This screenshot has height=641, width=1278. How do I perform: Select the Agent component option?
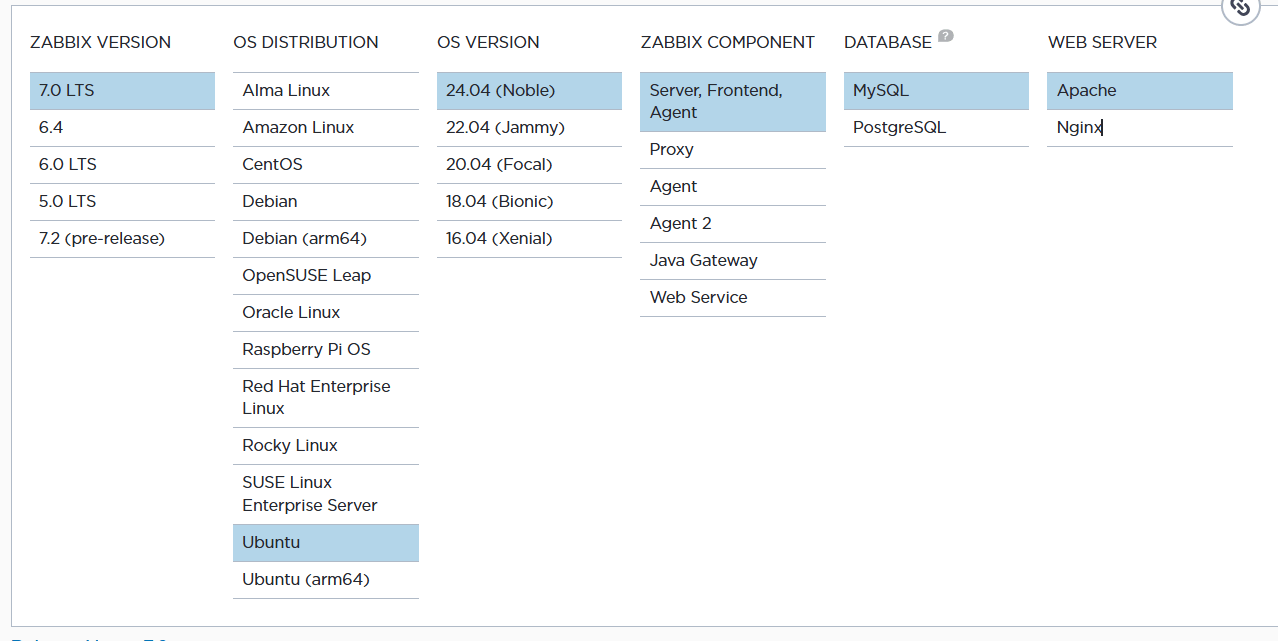coord(733,187)
